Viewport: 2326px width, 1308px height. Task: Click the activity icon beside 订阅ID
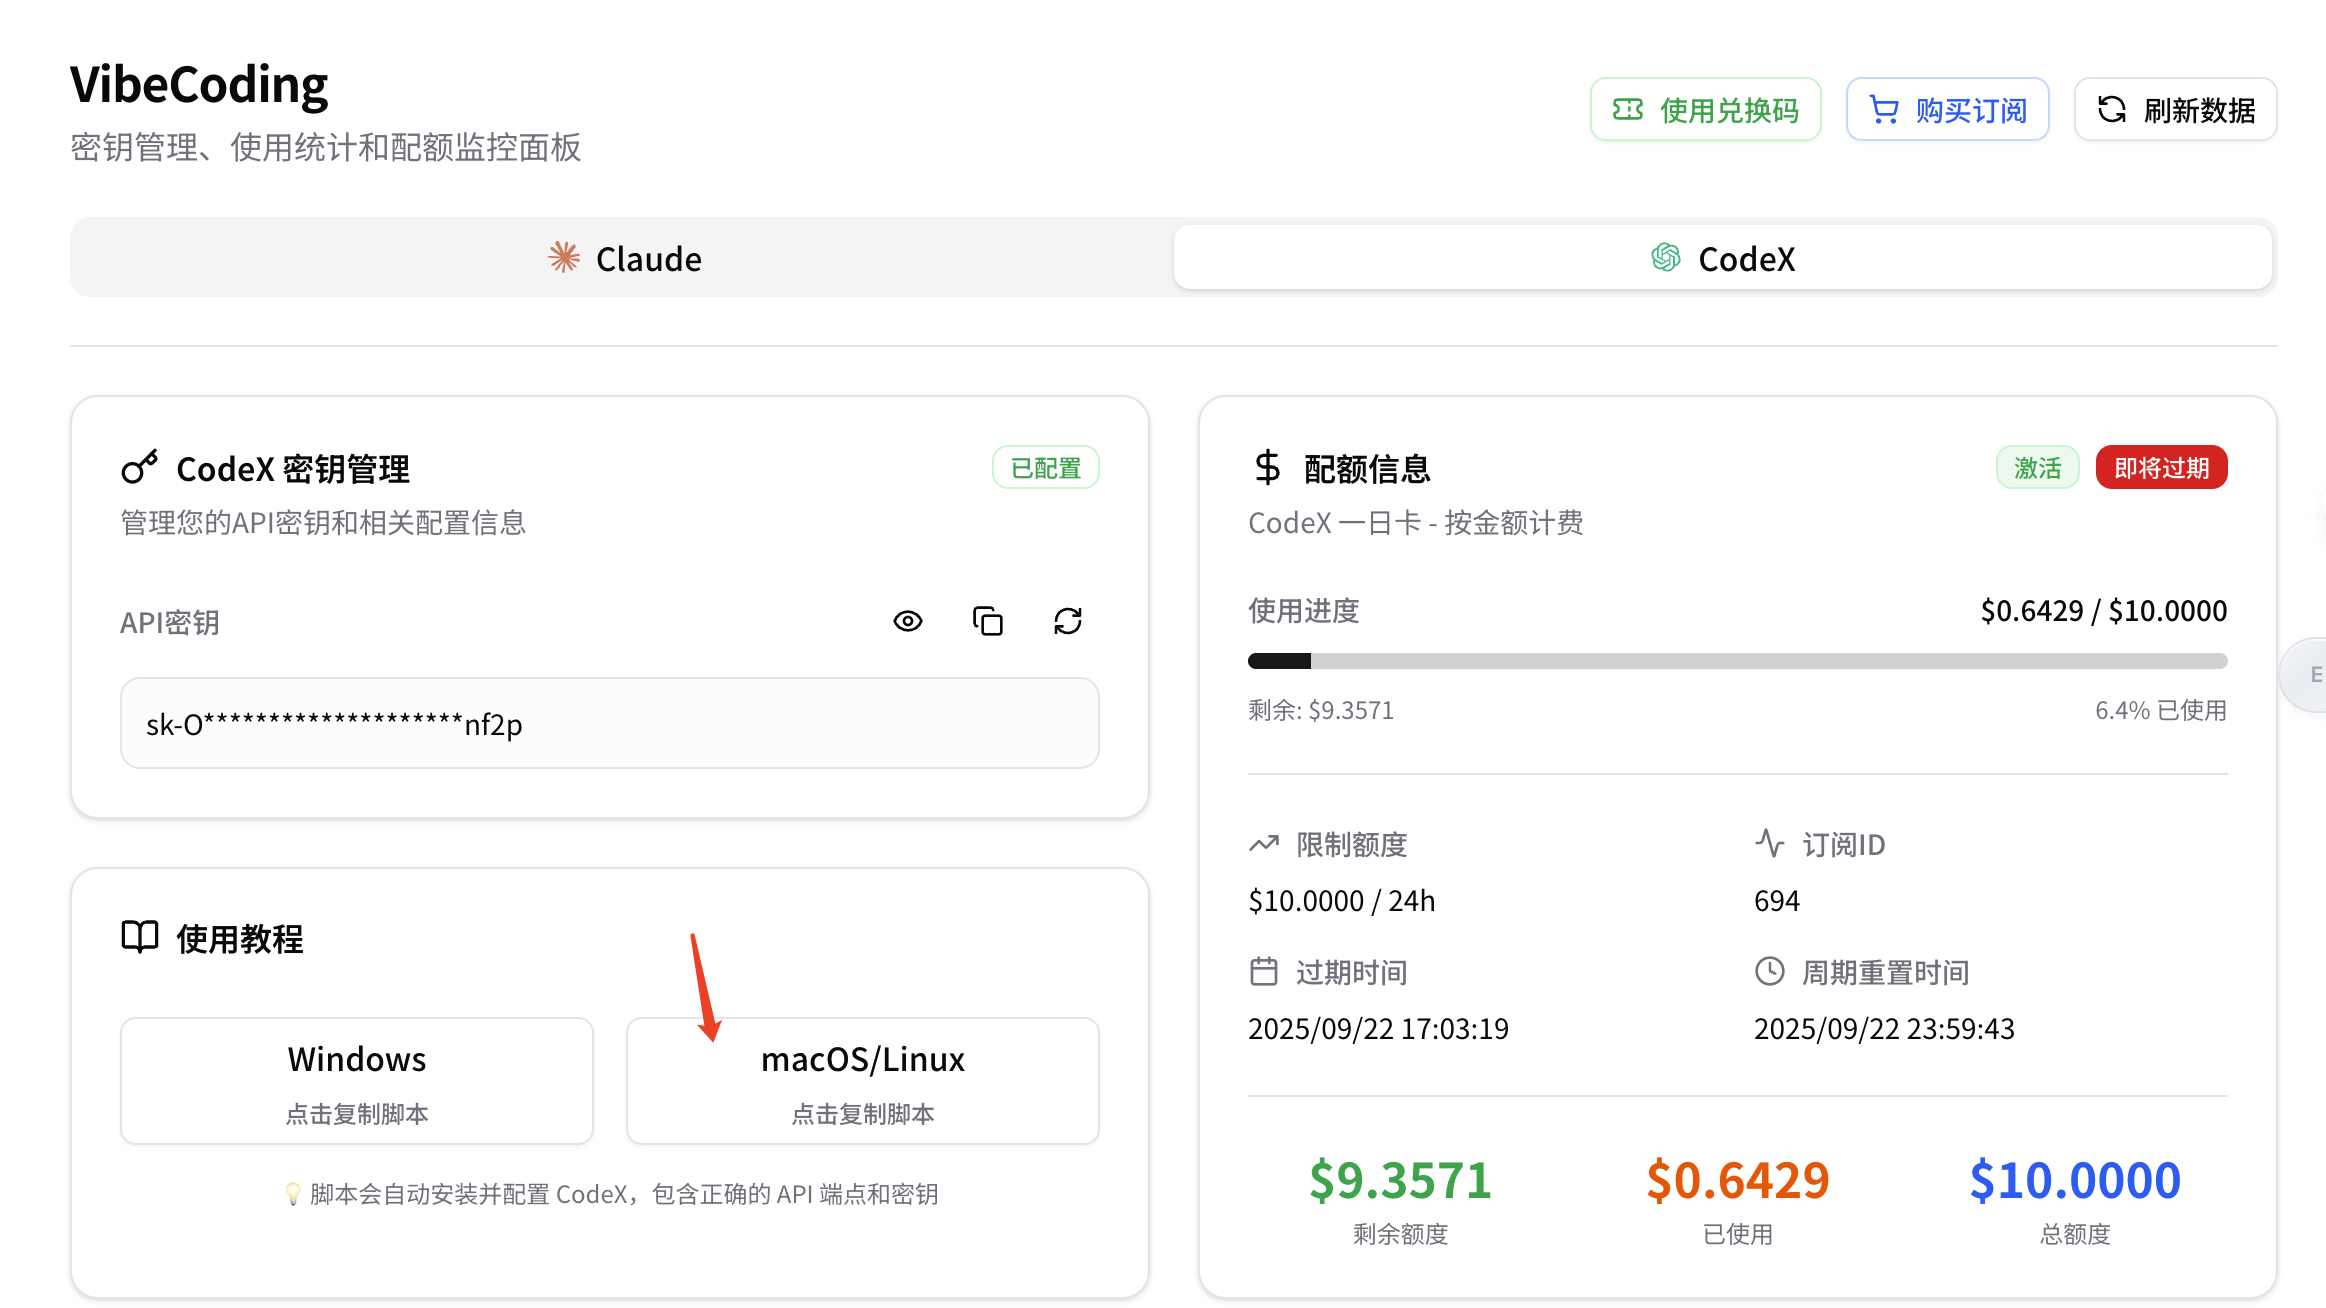[x=1769, y=844]
